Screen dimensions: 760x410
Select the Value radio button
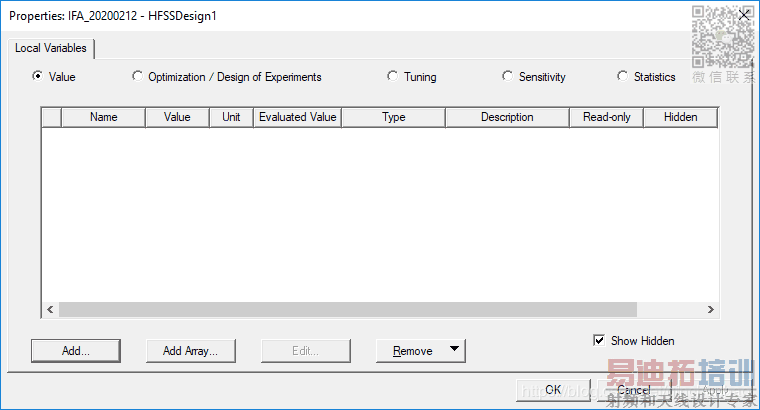tap(37, 76)
